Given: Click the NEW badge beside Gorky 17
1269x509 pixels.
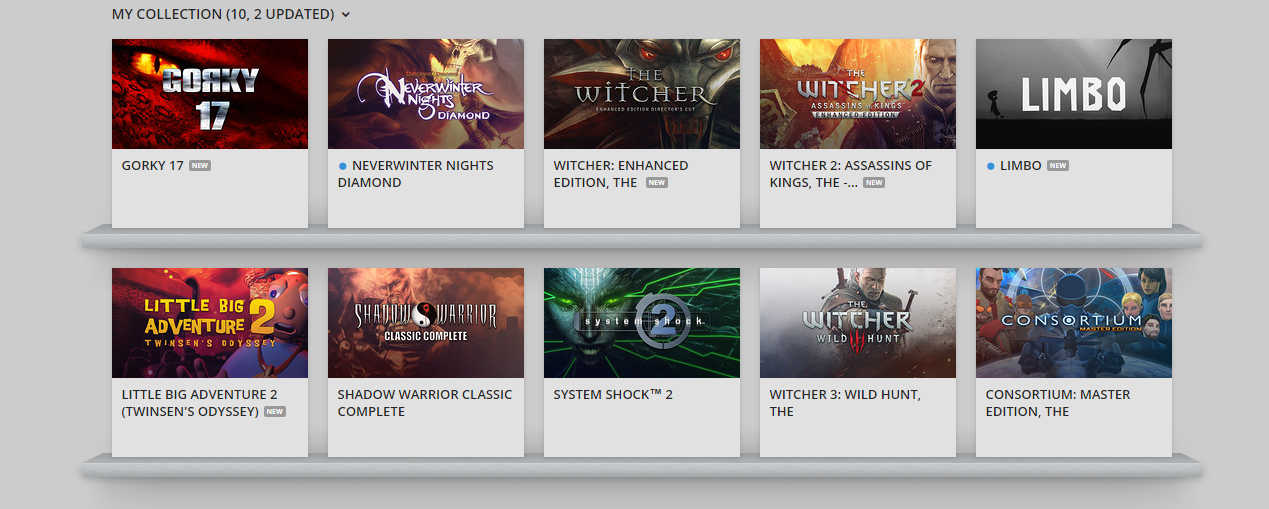Looking at the screenshot, I should click(200, 166).
